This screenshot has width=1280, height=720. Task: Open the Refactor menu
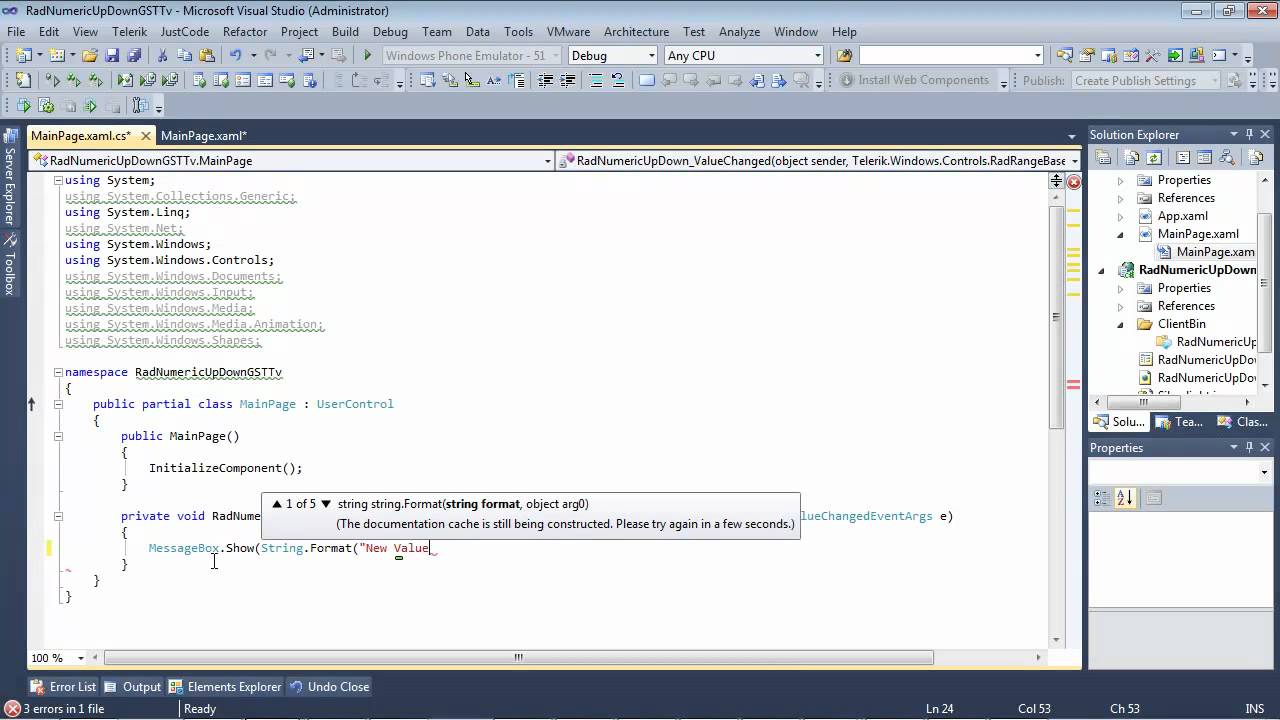[x=245, y=32]
